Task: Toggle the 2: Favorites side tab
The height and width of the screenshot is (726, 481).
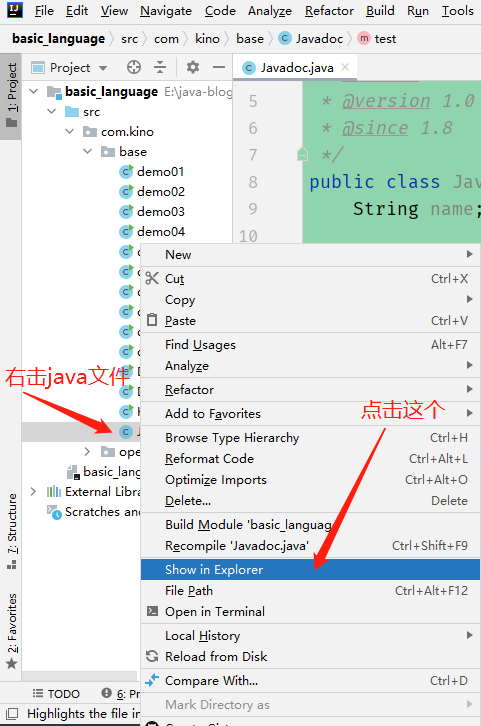Action: [x=12, y=631]
